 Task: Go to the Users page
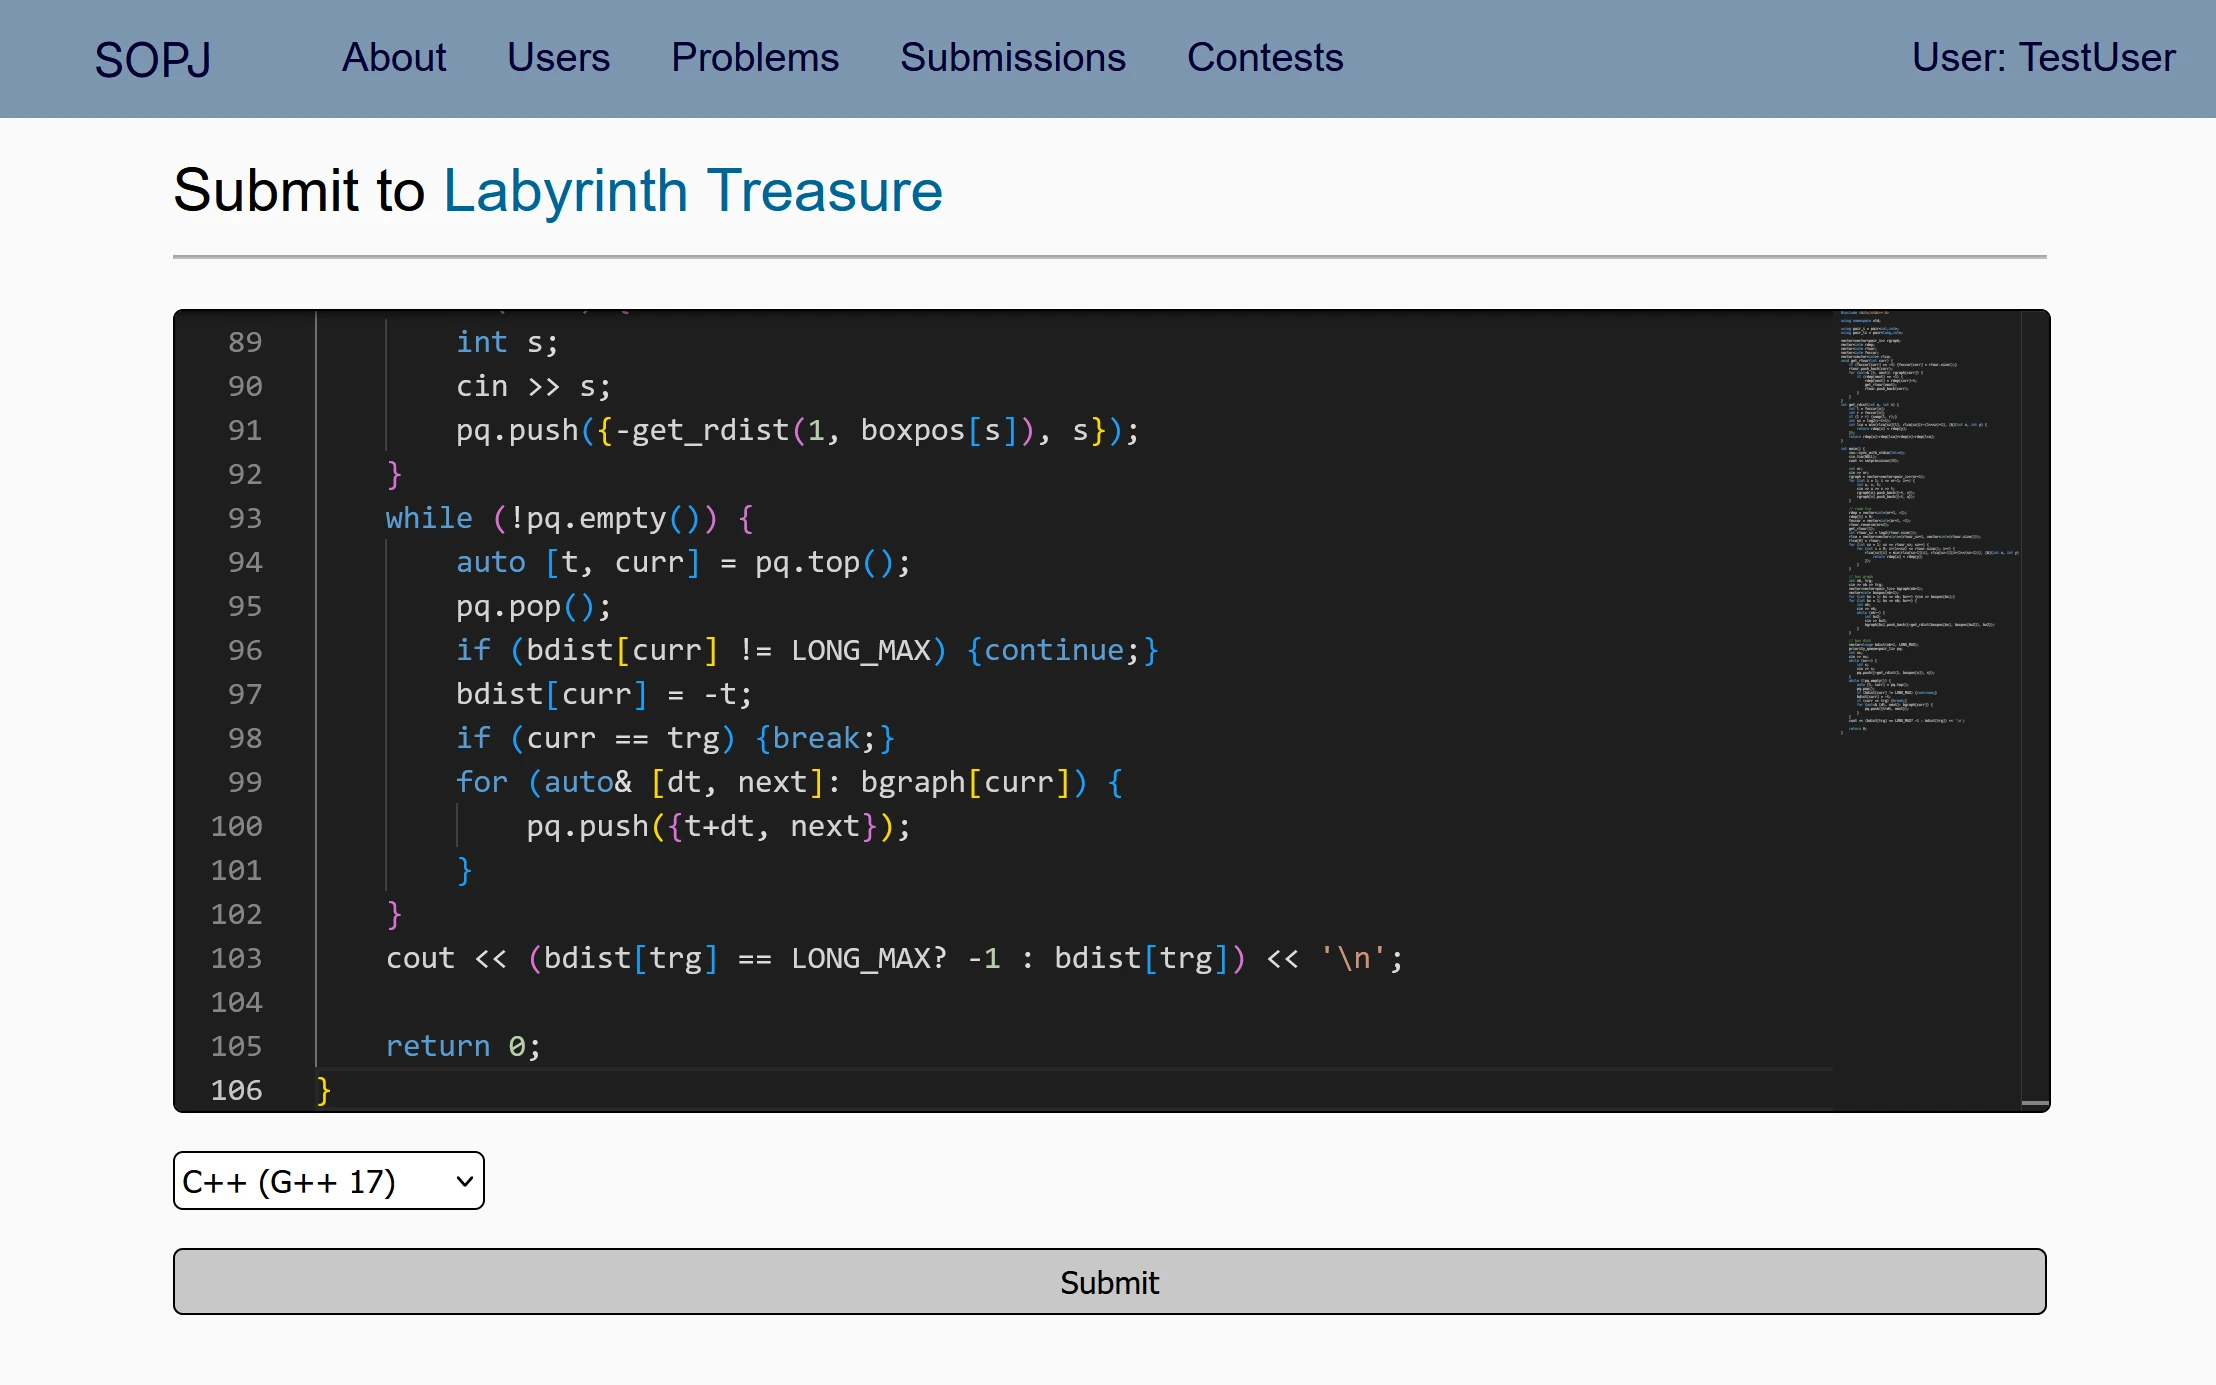click(x=558, y=58)
